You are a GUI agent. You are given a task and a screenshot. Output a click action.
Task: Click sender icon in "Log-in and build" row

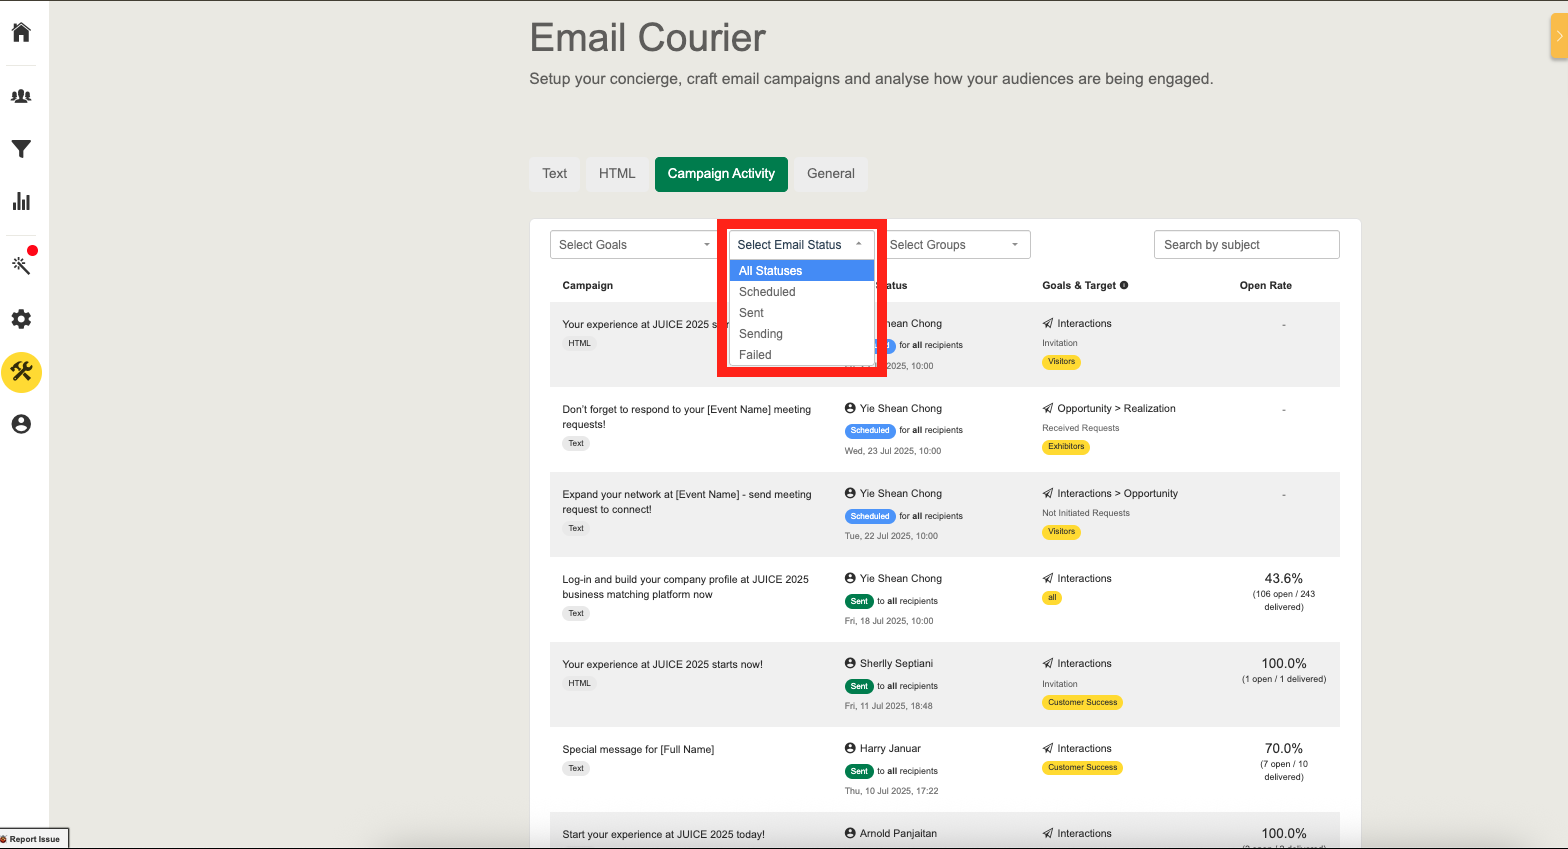point(850,578)
